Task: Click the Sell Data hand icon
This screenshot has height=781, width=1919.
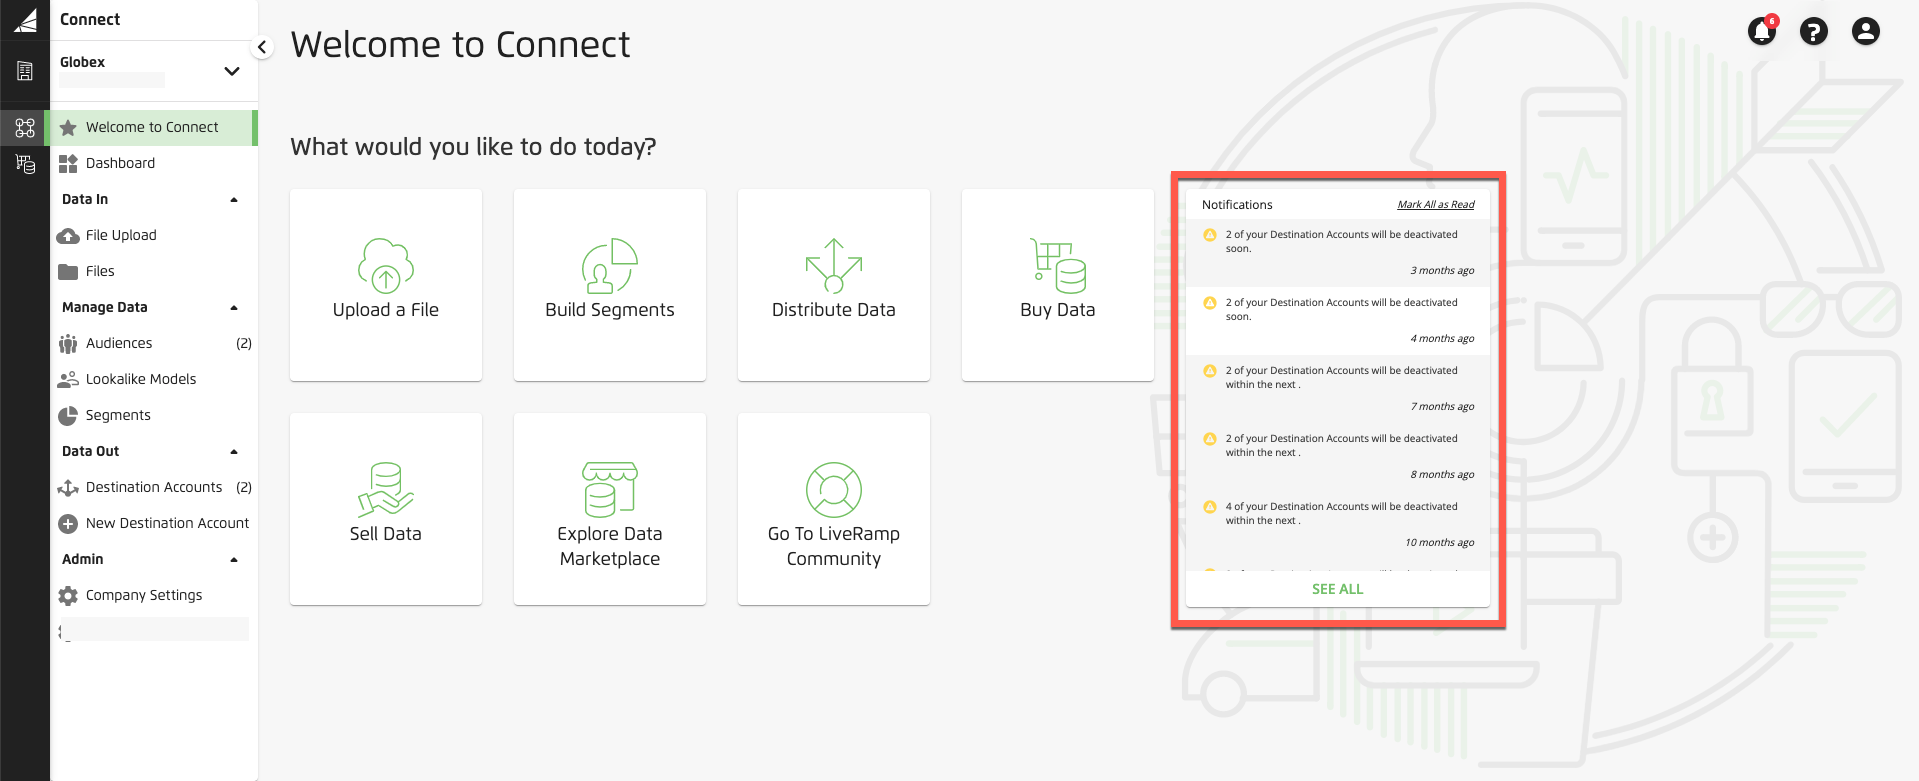Action: [386, 489]
